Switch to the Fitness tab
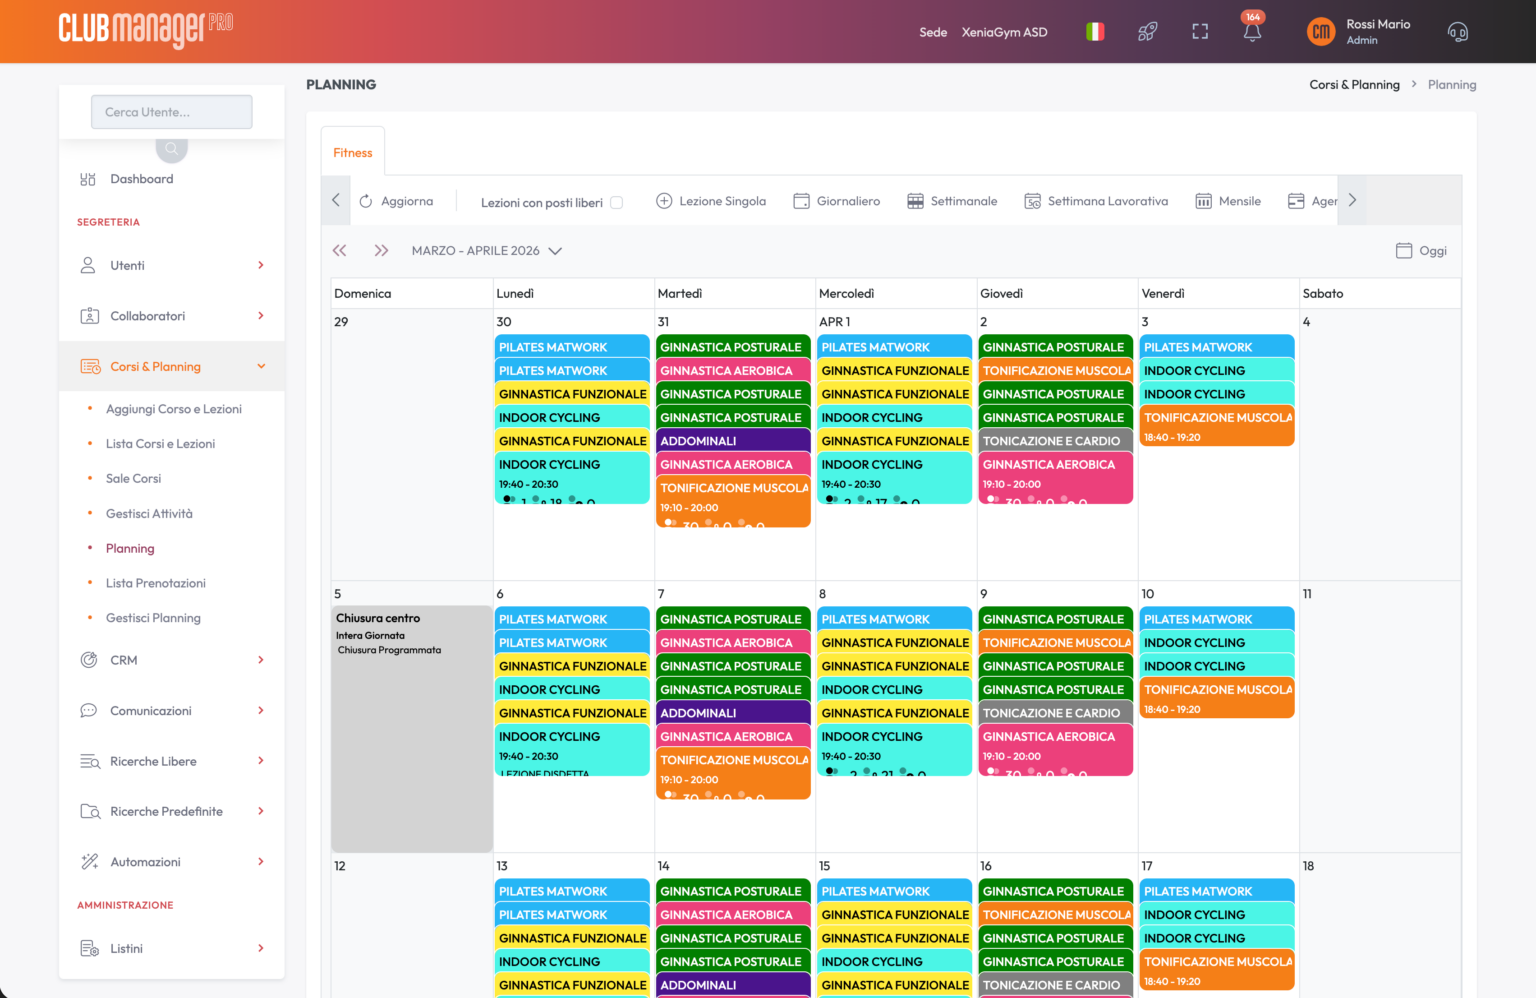The image size is (1536, 998). pyautogui.click(x=353, y=153)
